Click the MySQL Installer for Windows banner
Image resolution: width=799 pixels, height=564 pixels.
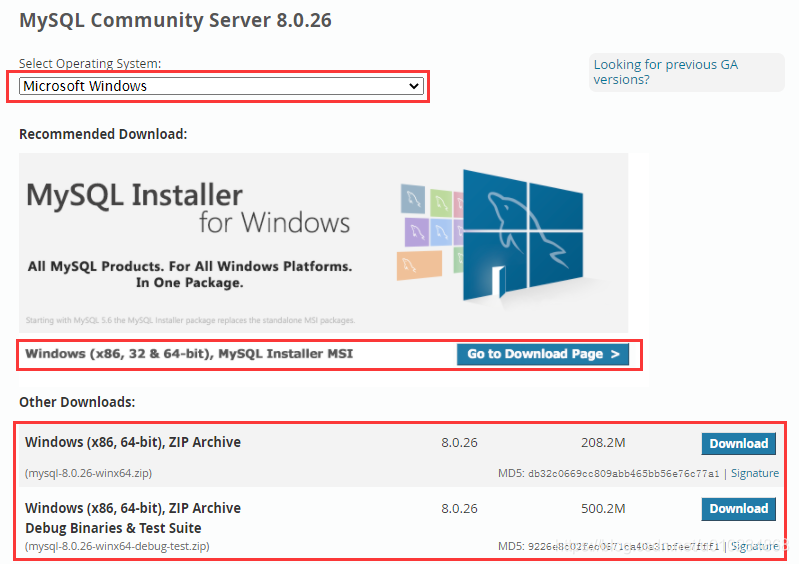(324, 243)
